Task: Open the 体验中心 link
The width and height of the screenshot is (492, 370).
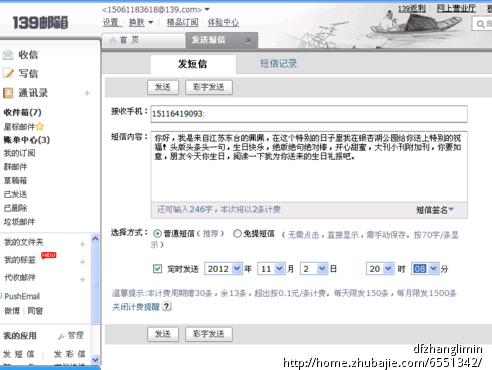Action: coord(223,22)
